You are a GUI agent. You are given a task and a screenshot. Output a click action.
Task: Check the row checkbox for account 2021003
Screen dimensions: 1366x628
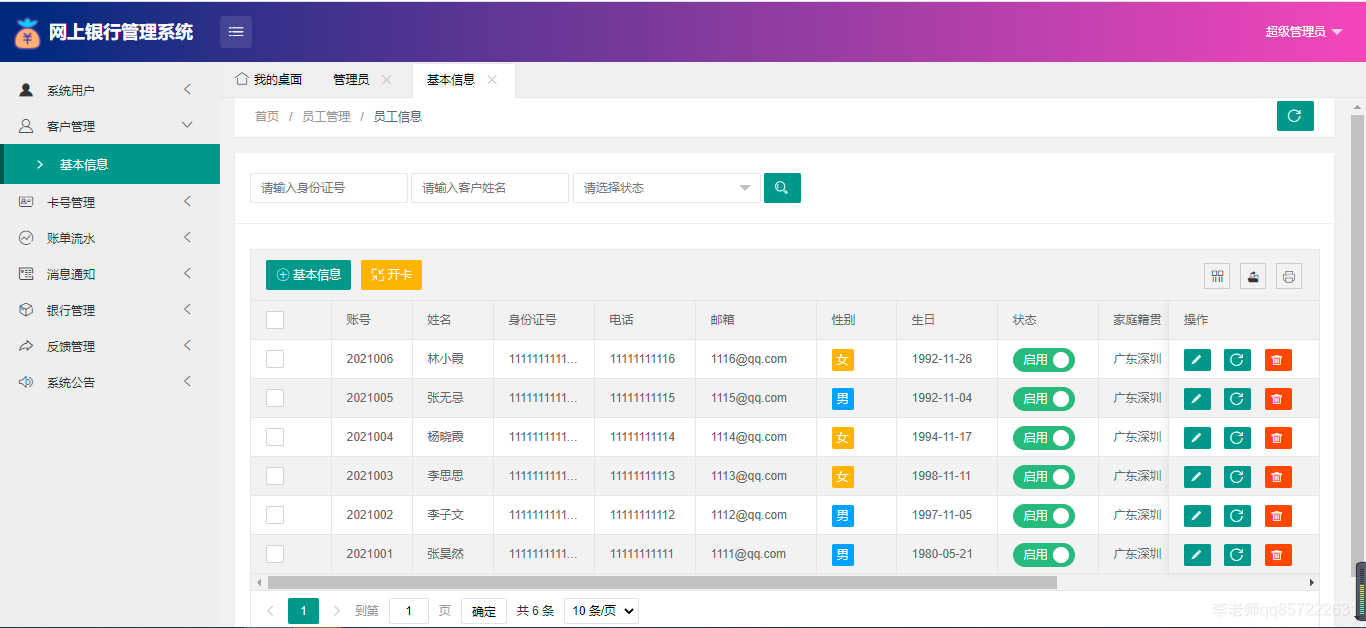tap(275, 476)
